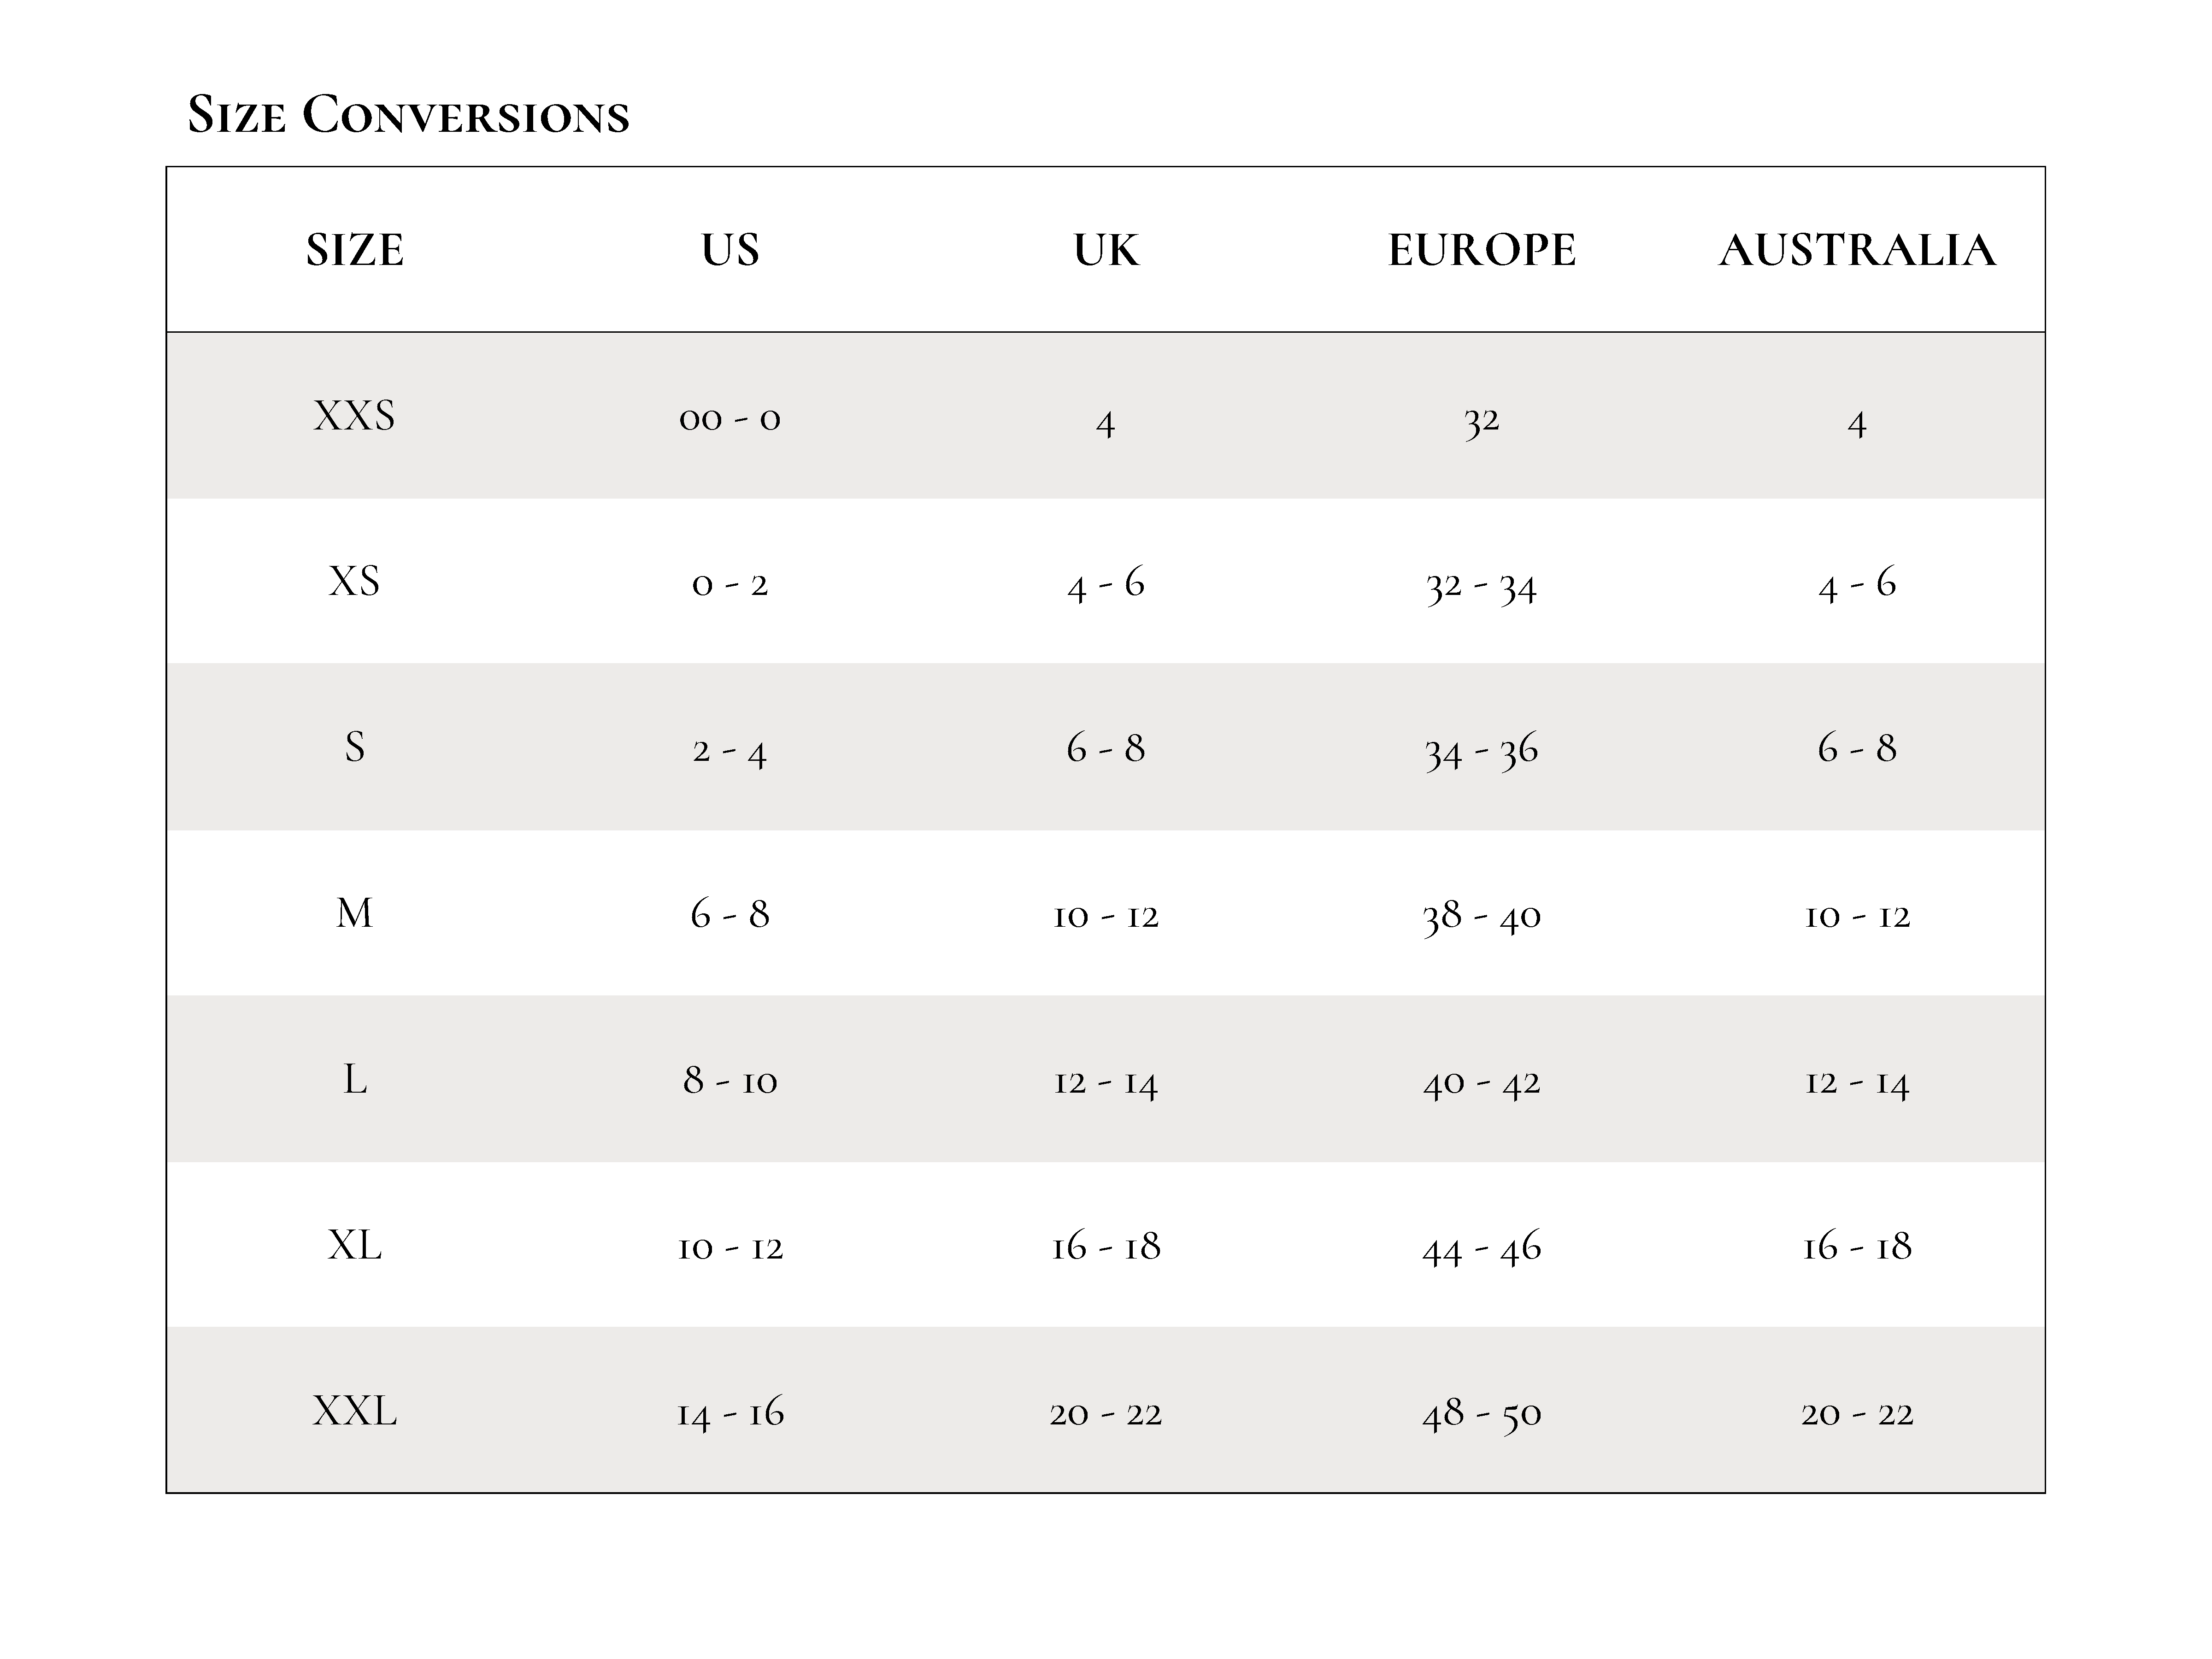Image resolution: width=2212 pixels, height=1659 pixels.
Task: Select Europe value 38 - 40
Action: (1482, 916)
